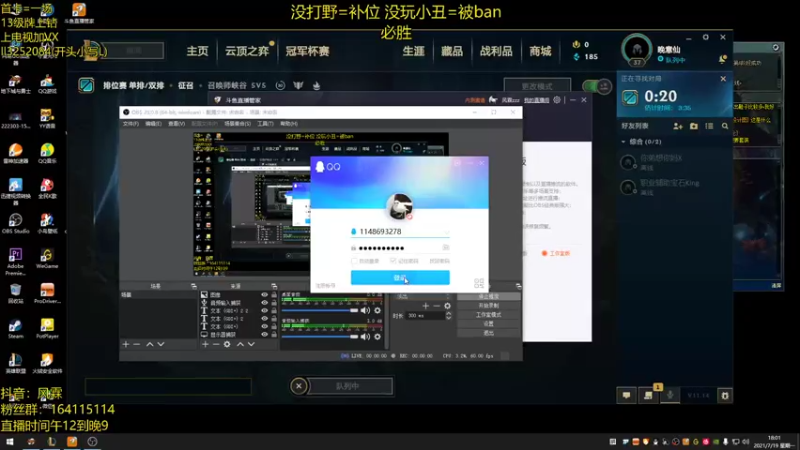
Task: Click the Steam desktop shortcut
Action: tap(15, 329)
